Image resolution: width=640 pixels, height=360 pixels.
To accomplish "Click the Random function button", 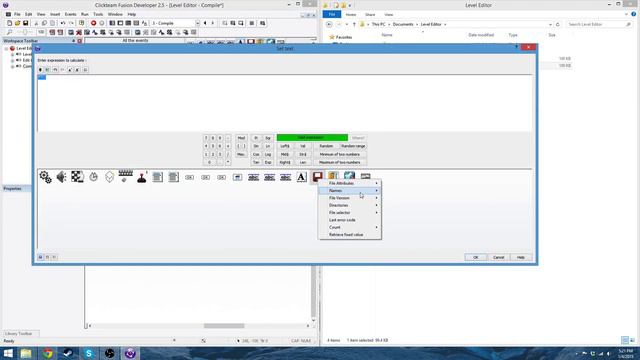I will [326, 146].
